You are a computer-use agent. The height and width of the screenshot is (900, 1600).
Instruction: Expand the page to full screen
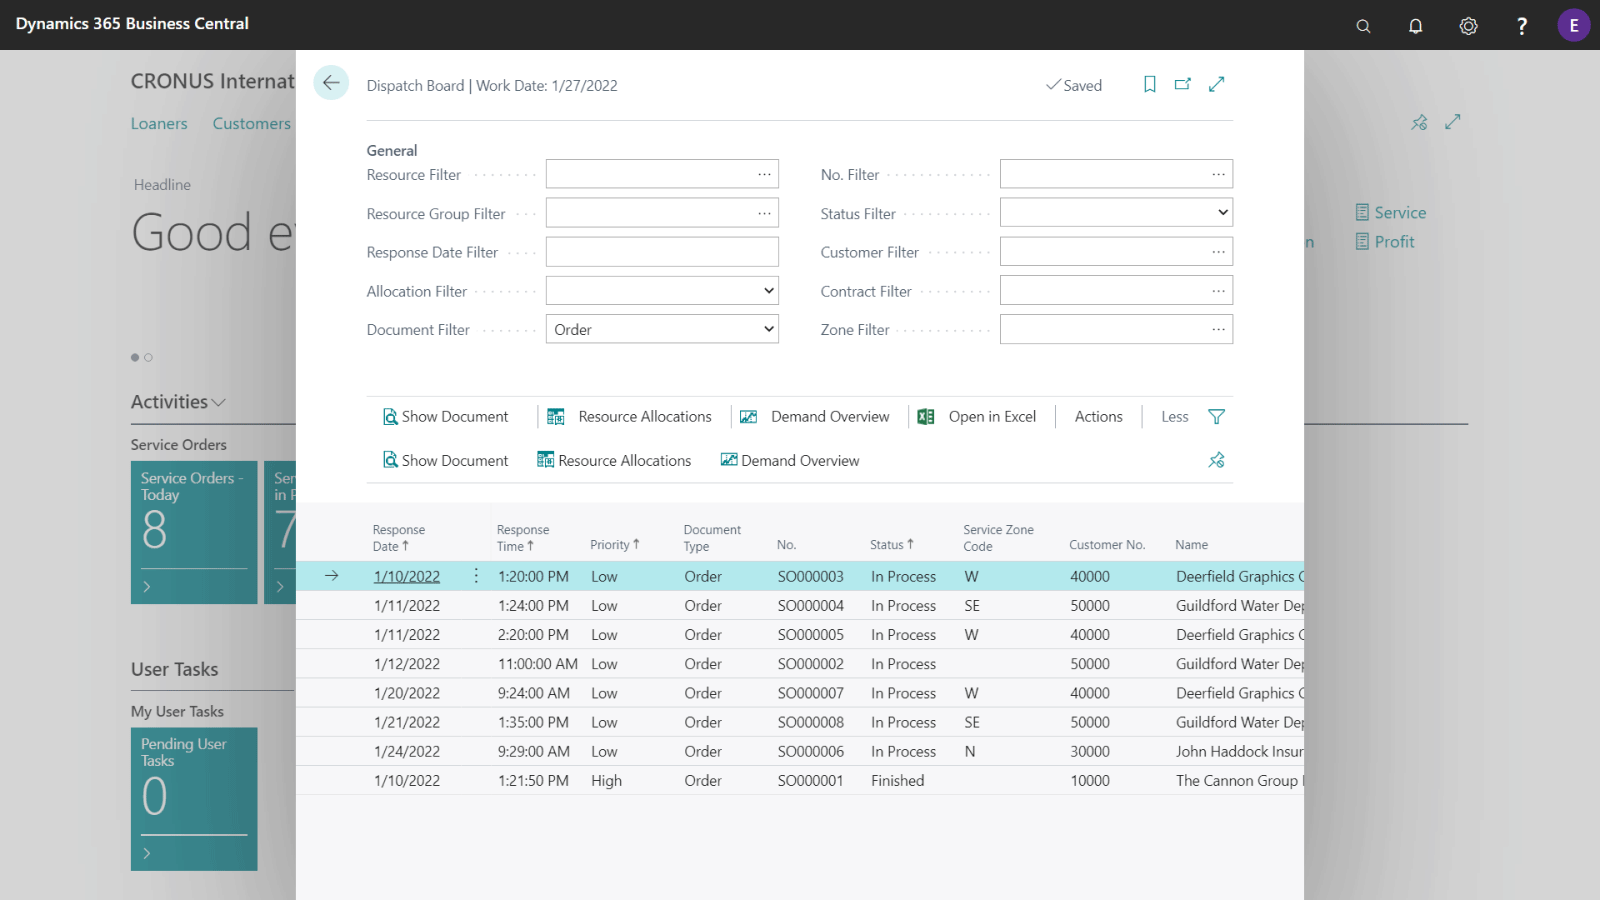coord(1216,84)
